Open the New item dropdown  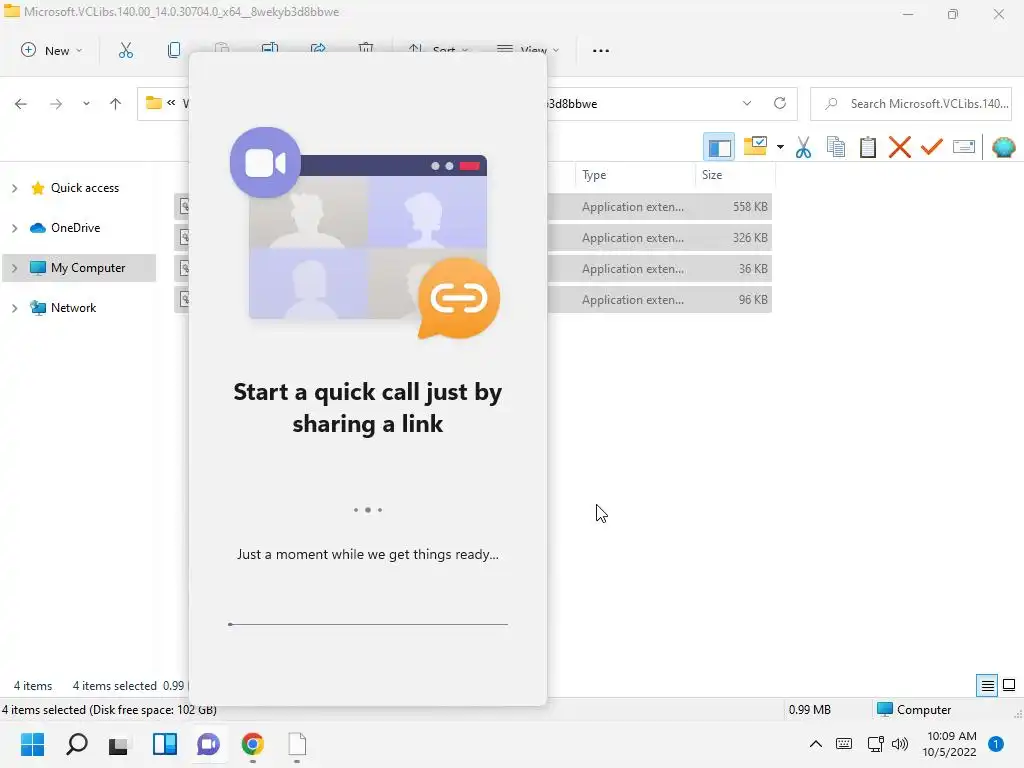point(52,50)
